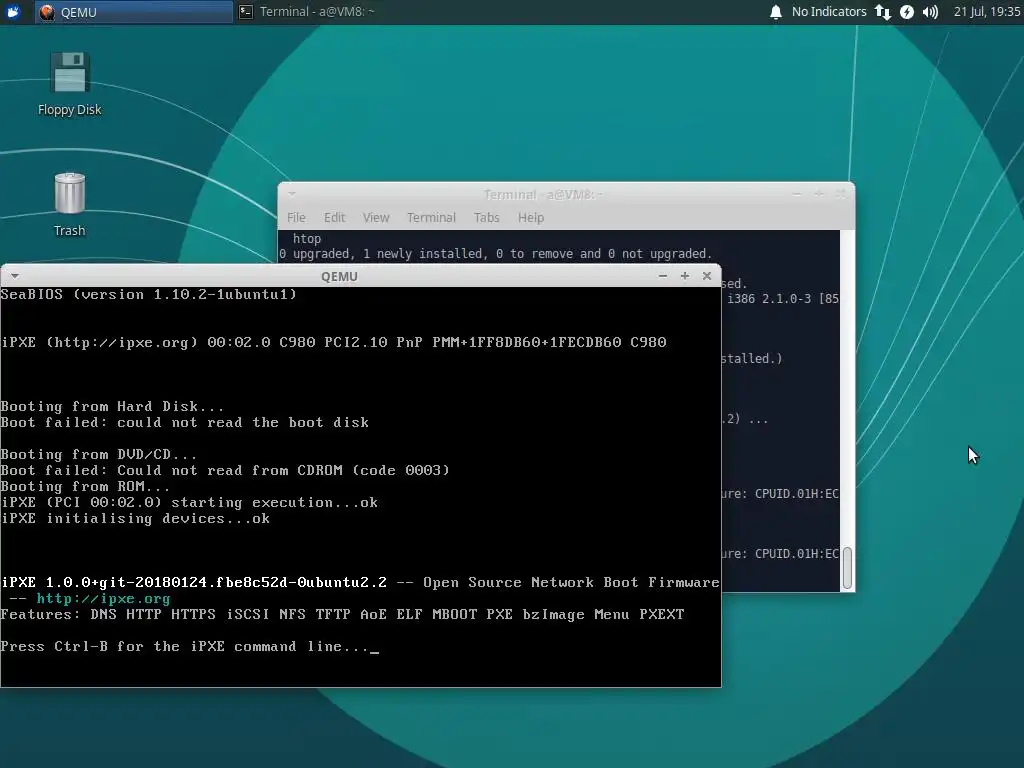Screen dimensions: 1024x768
Task: Click '0 upgraded, 1 newly installed' Terminal line
Action: coord(495,253)
